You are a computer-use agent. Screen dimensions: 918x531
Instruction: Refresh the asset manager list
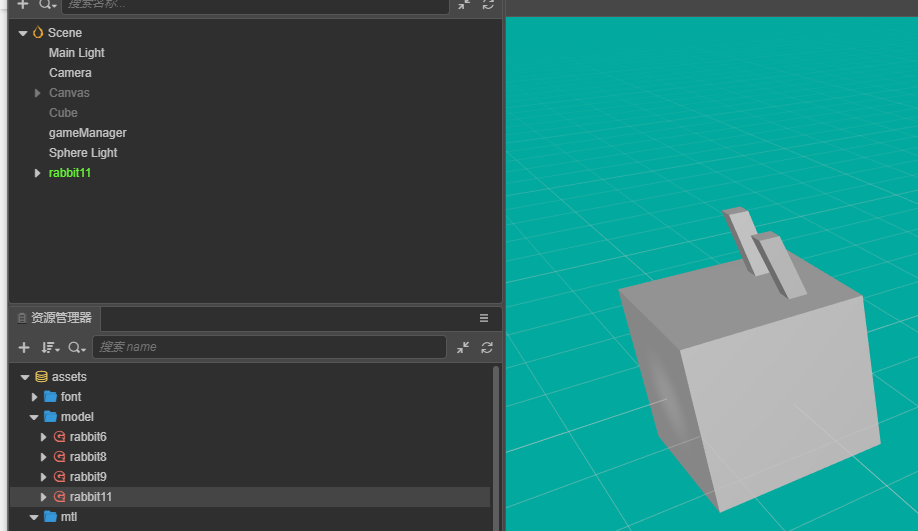tap(487, 348)
